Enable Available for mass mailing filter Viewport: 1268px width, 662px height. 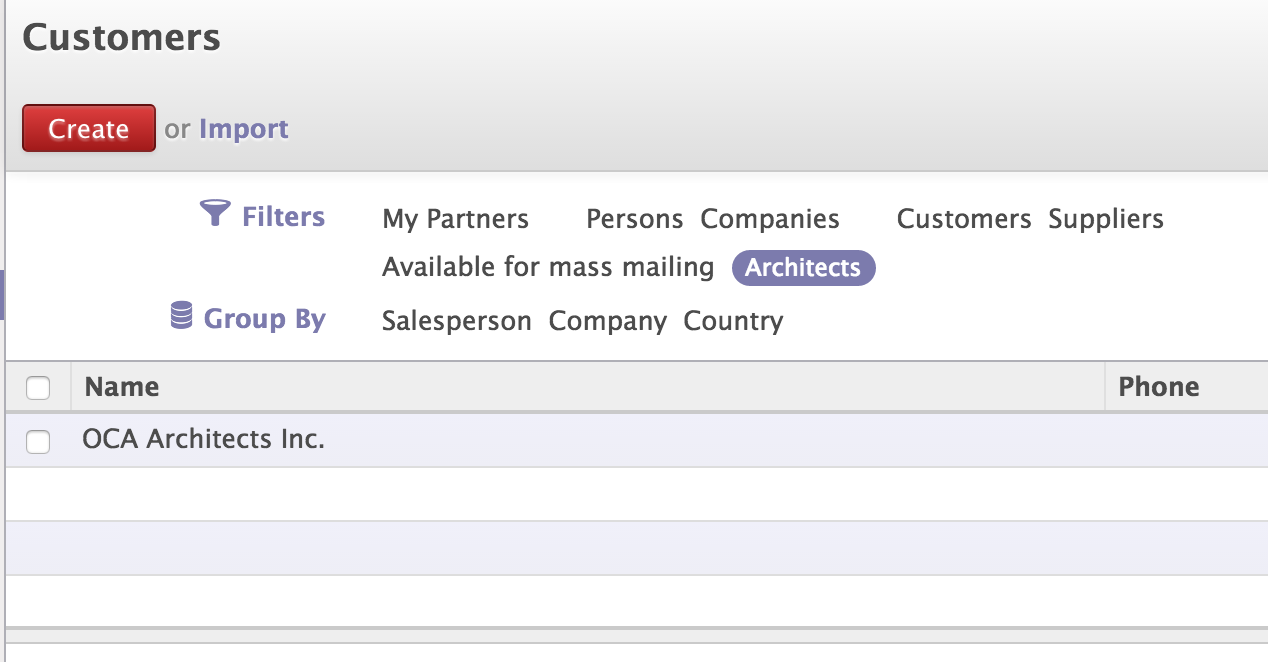548,267
